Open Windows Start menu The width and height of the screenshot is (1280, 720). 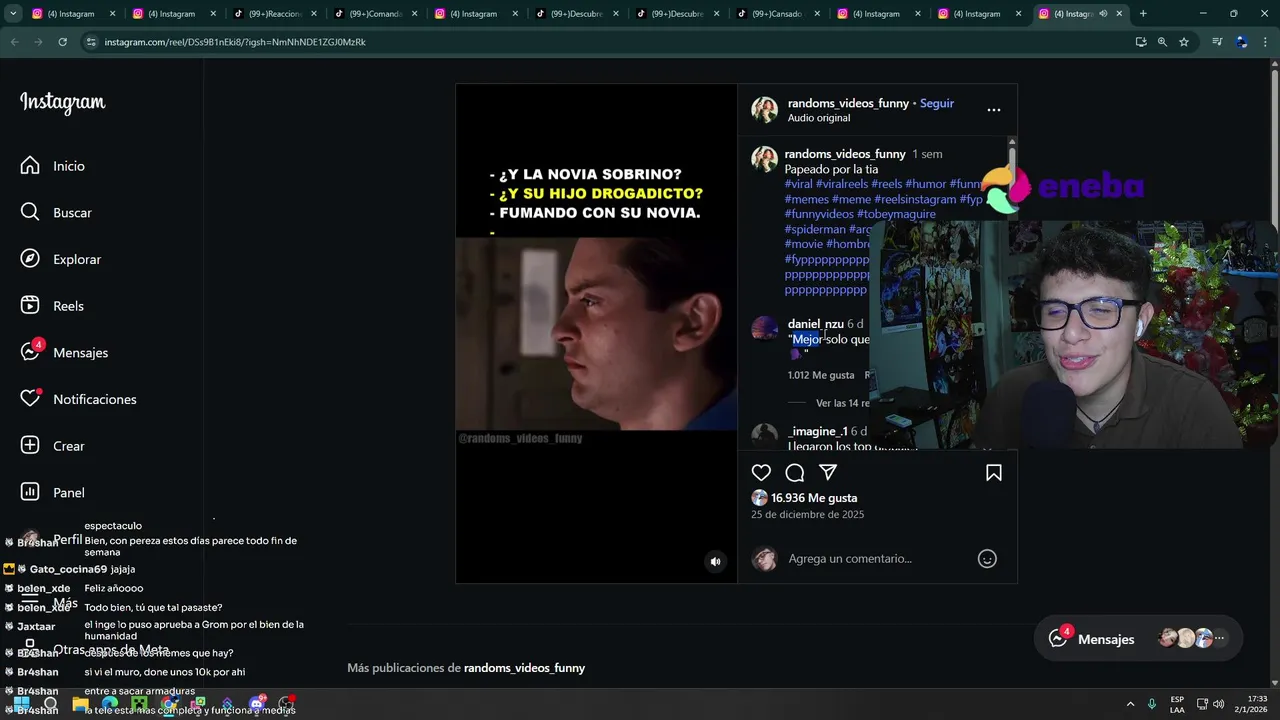20,704
